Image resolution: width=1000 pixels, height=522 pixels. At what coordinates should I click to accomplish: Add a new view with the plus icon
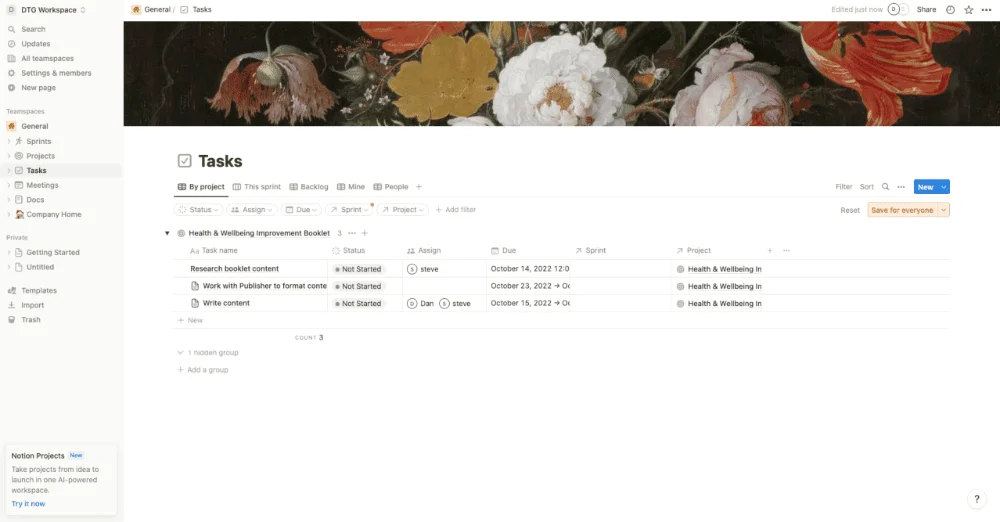(x=419, y=187)
